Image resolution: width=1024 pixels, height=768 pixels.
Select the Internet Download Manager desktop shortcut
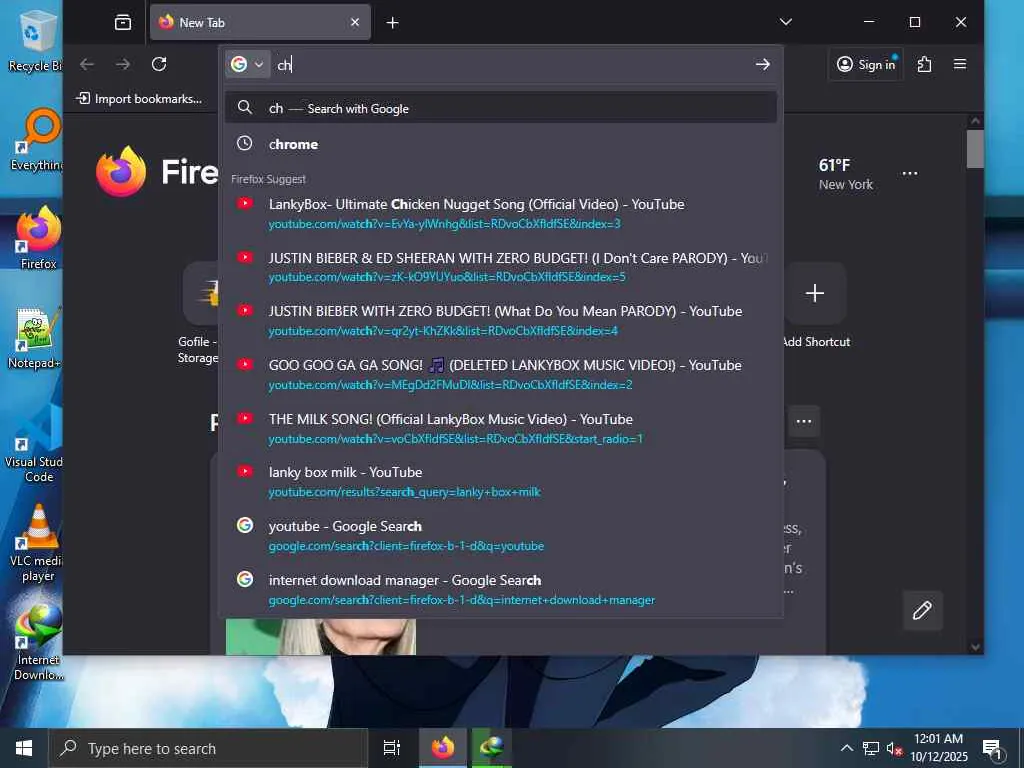[38, 642]
